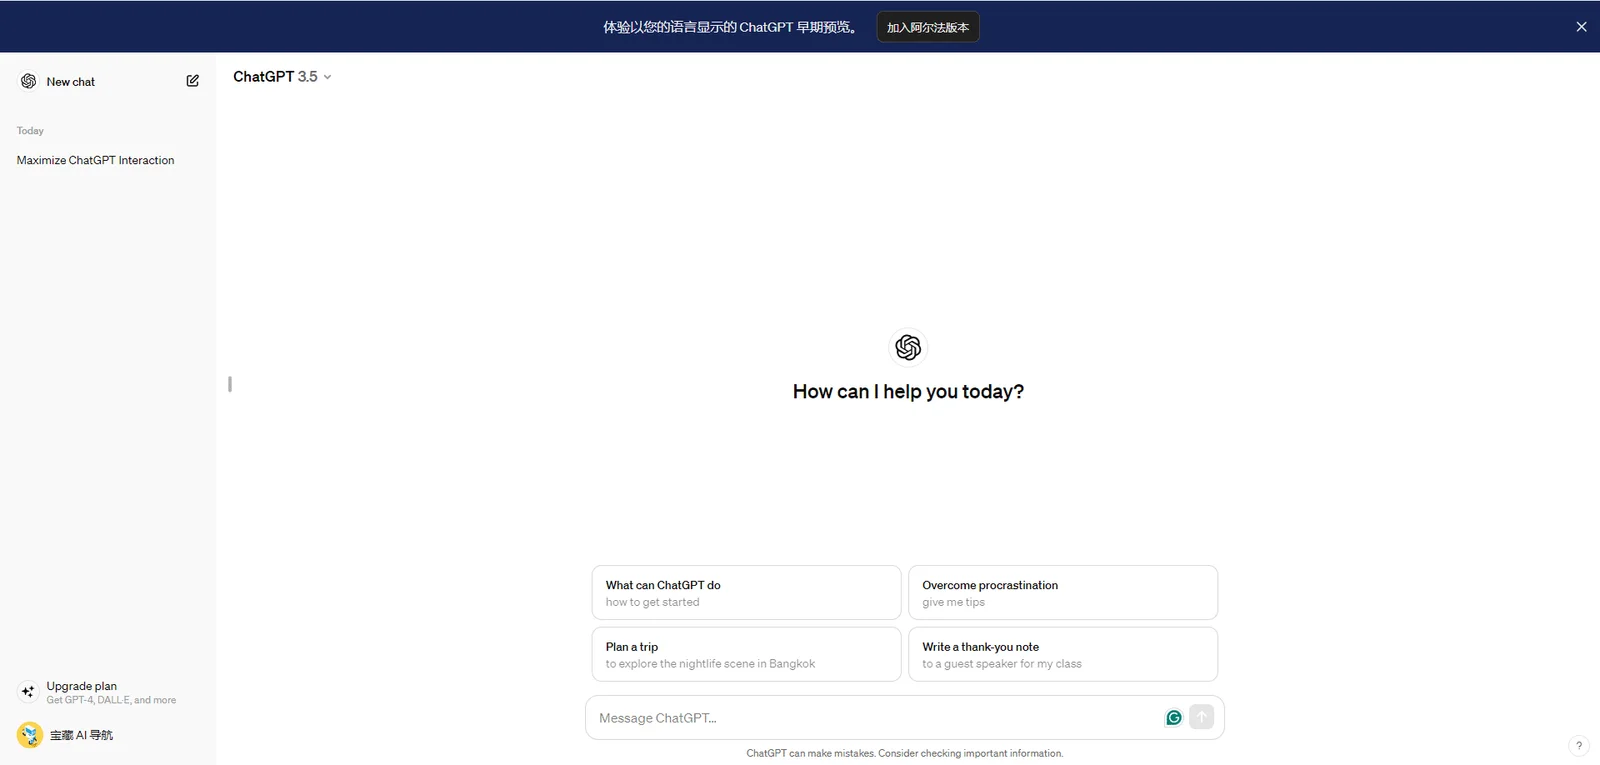Screen dimensions: 1600x765
Task: Click the send message arrow button
Action: click(x=1202, y=717)
